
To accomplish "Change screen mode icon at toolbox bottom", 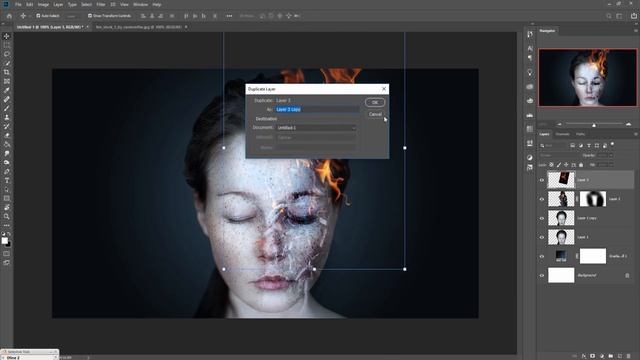I will [7, 262].
